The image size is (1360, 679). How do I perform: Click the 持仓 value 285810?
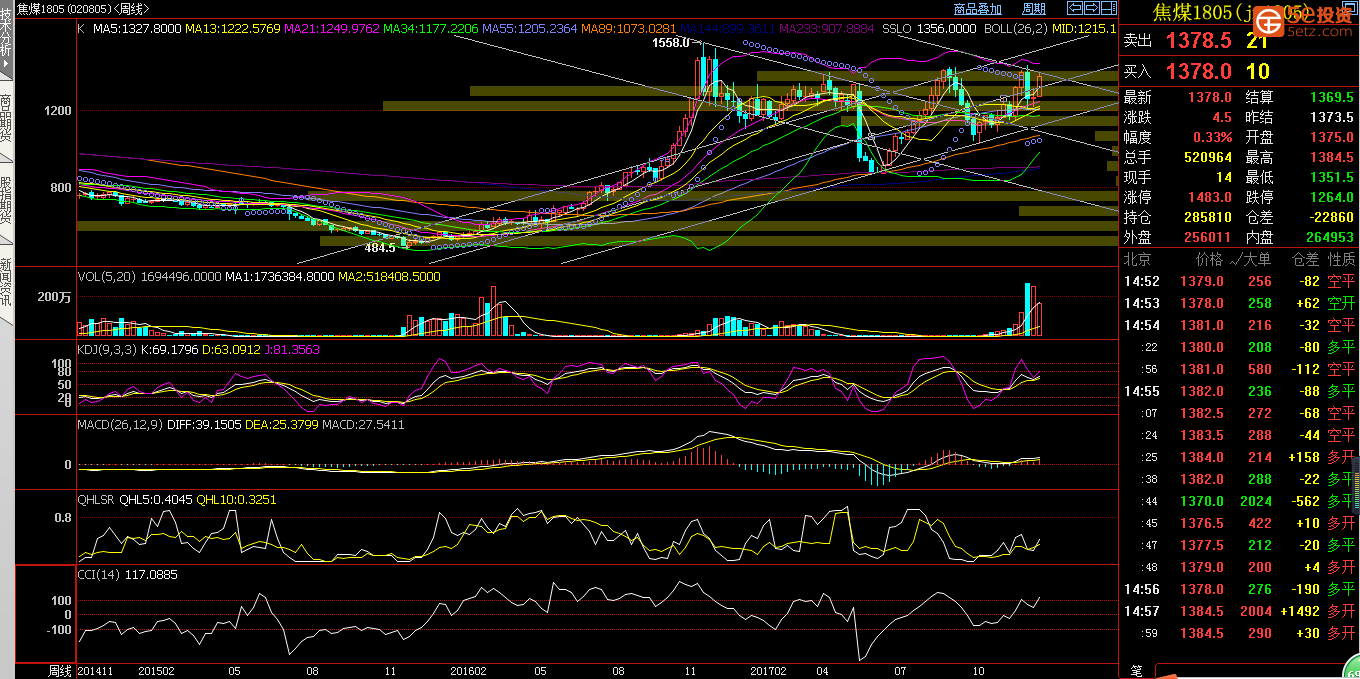pos(1207,217)
